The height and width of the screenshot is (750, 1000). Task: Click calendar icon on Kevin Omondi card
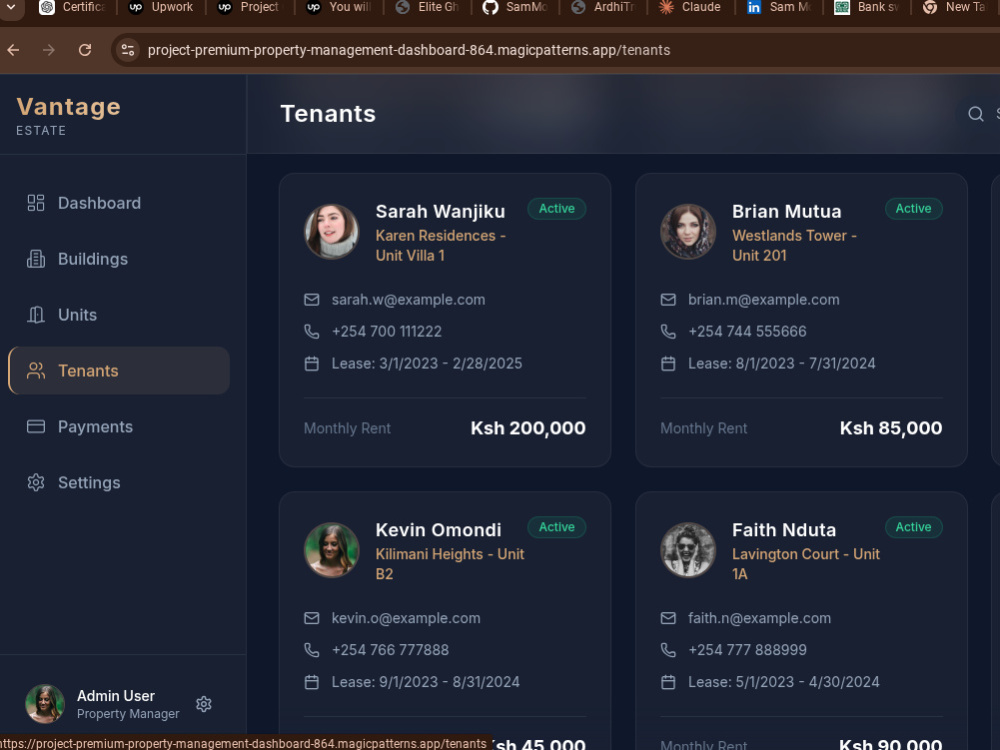click(311, 682)
